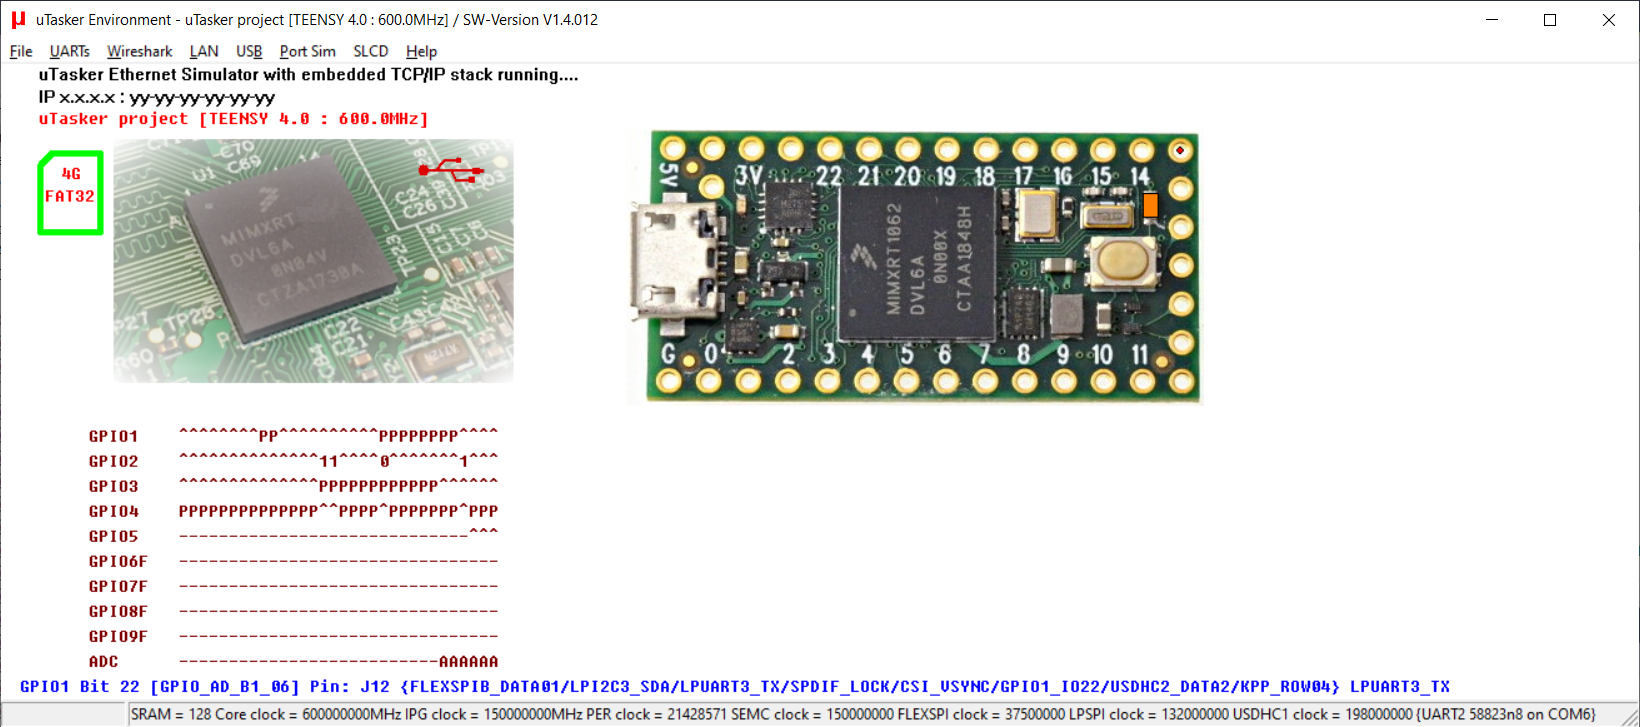The image size is (1640, 727).
Task: Toggle pin 2 pad on bottom row
Action: (x=787, y=381)
